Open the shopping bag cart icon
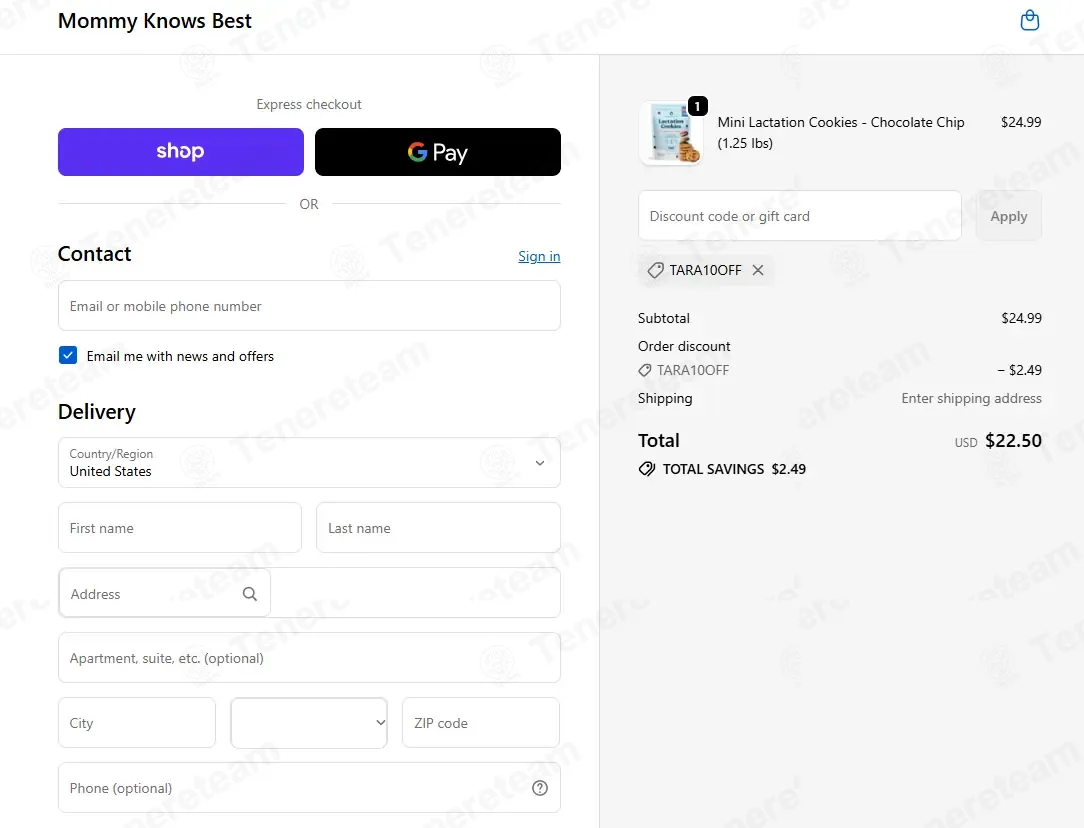Image resolution: width=1084 pixels, height=828 pixels. (1029, 20)
